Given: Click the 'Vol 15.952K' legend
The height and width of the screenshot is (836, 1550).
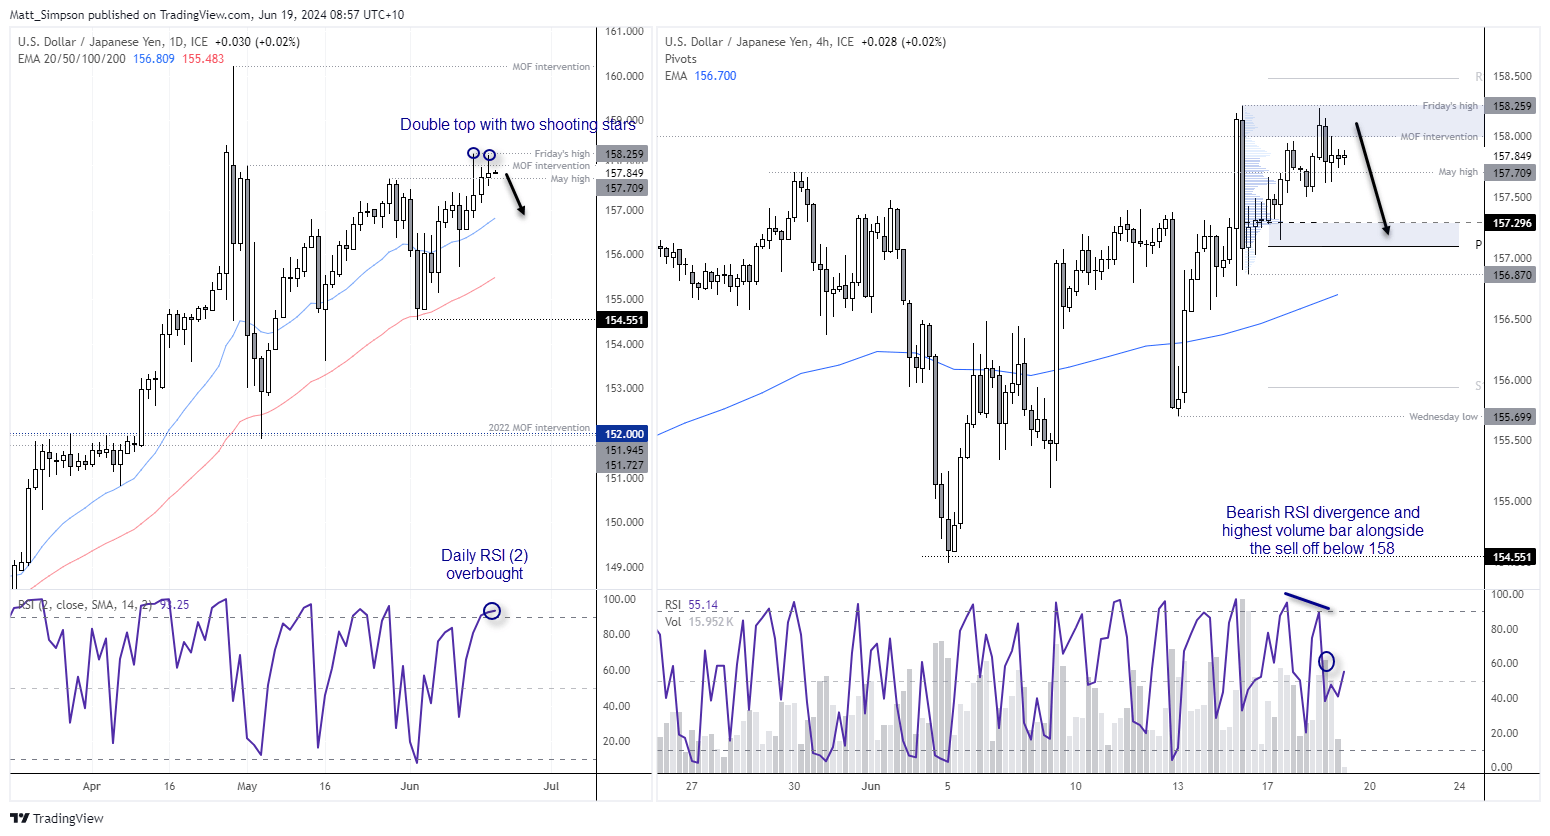Looking at the screenshot, I should point(699,622).
